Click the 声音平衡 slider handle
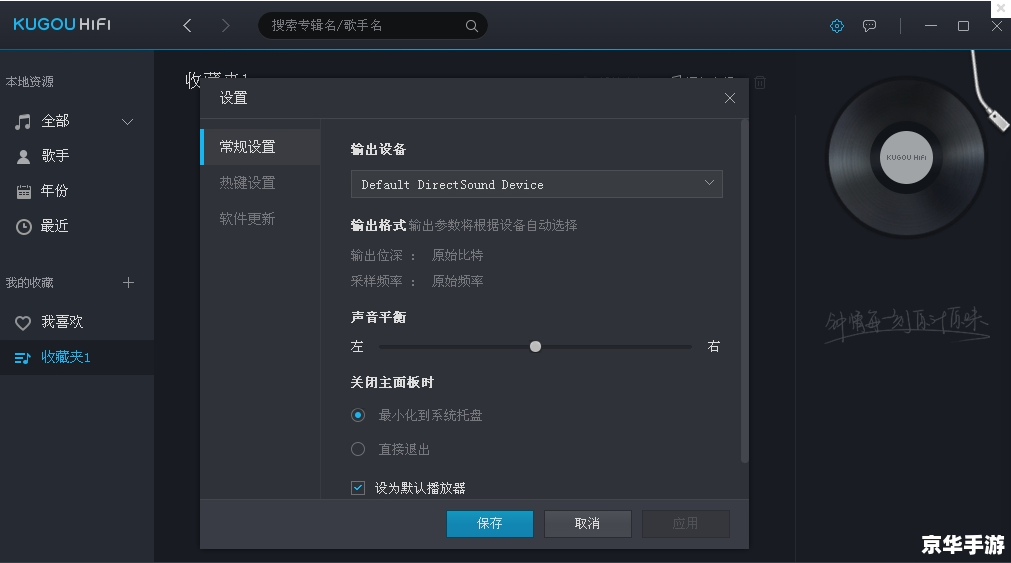1011x563 pixels. 535,347
